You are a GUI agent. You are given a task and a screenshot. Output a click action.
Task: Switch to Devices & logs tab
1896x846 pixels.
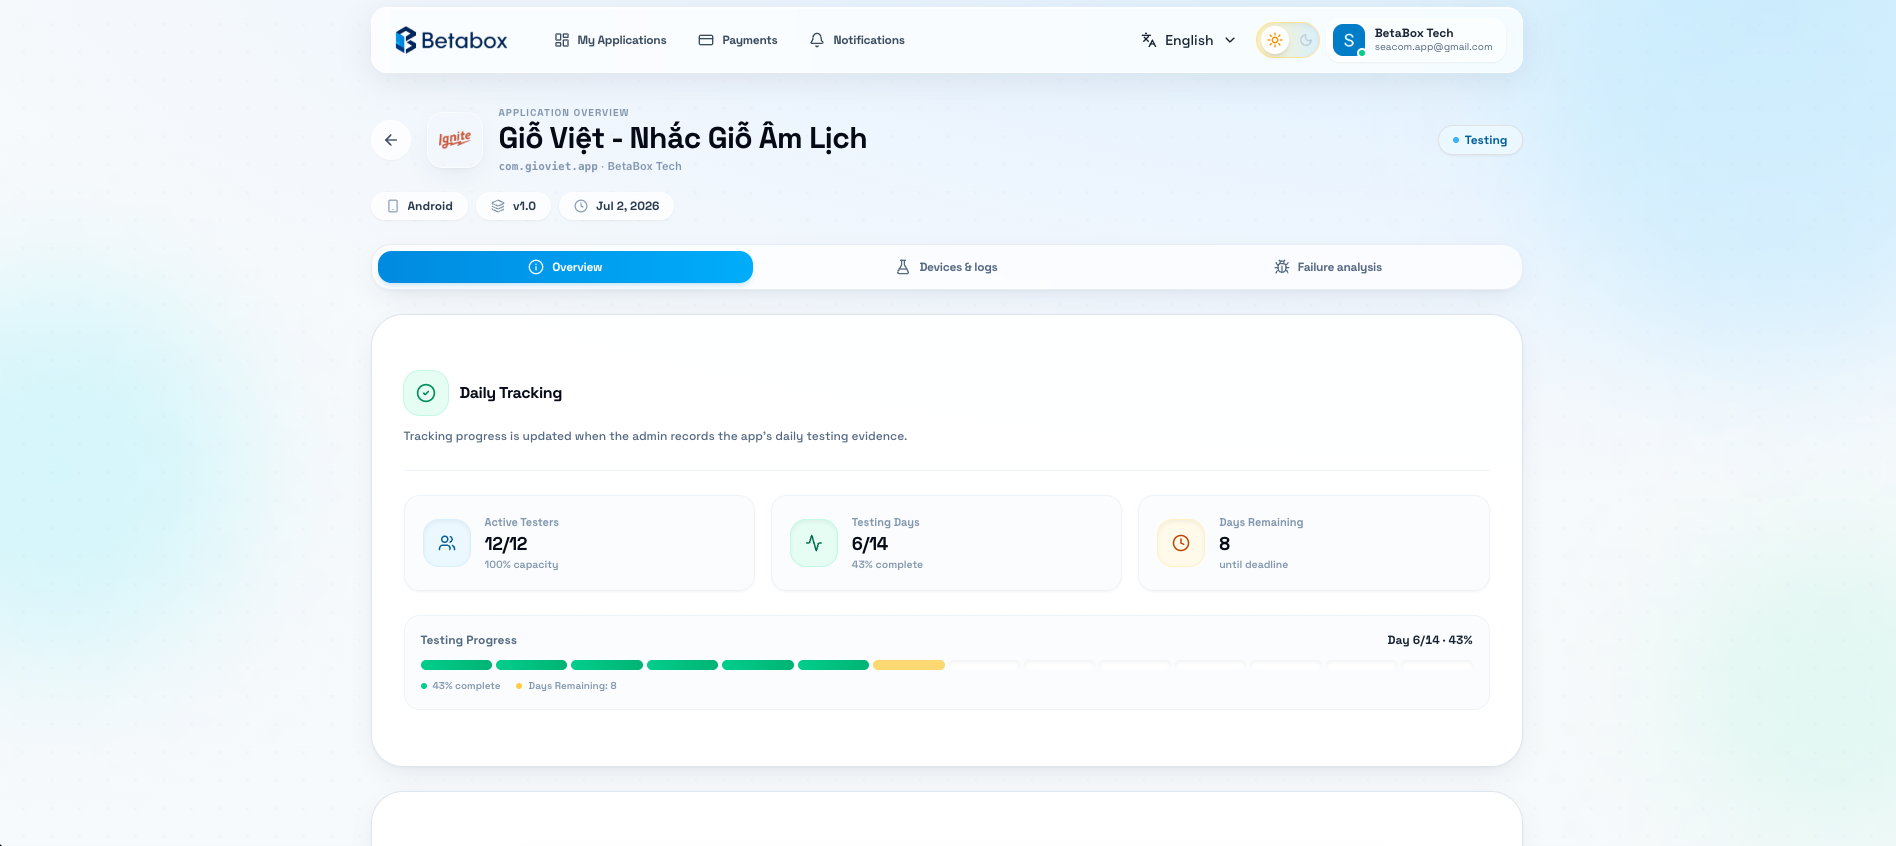(x=947, y=267)
